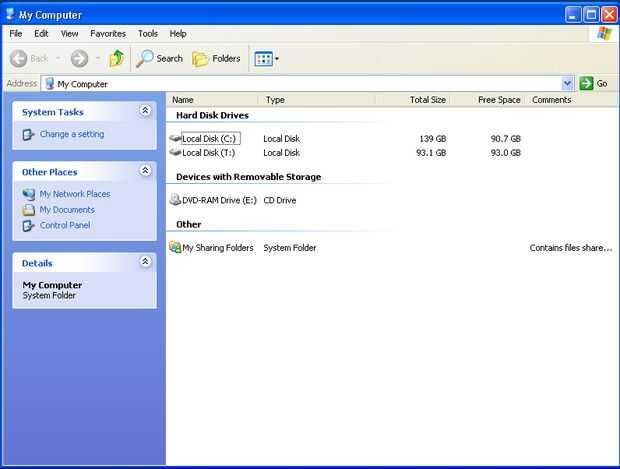Click Devices with Removable Storage heading
This screenshot has width=620, height=469.
[249, 177]
